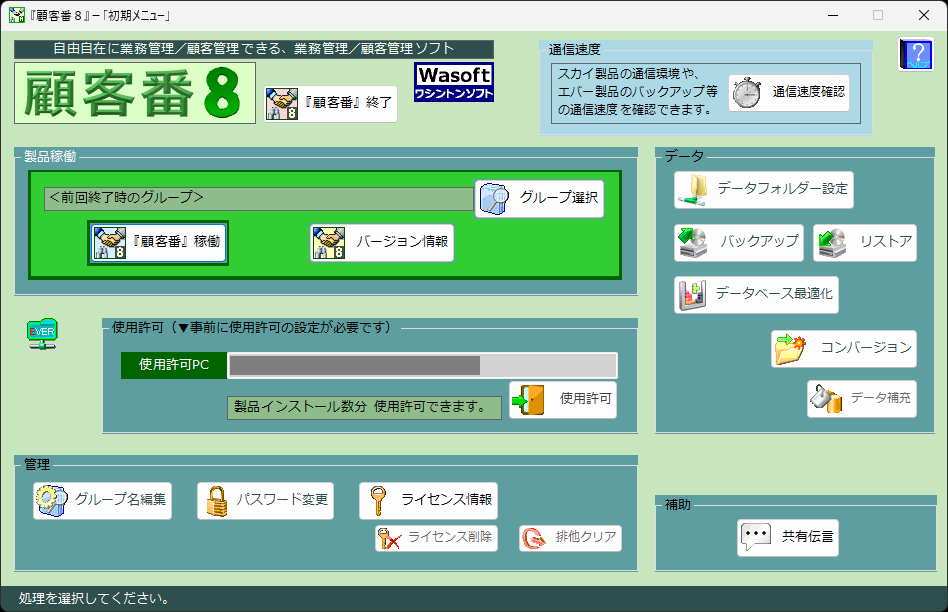This screenshot has width=948, height=612.
Task: View ライセンス情報 license information
Action: [428, 501]
